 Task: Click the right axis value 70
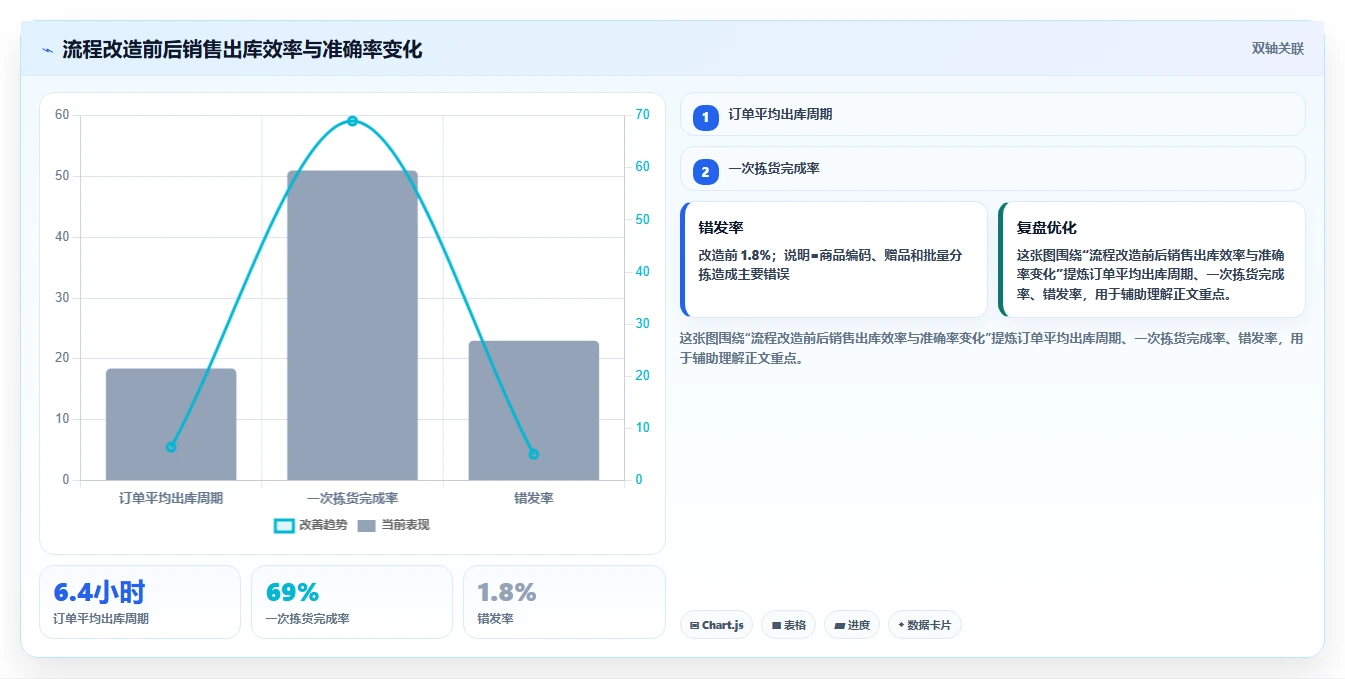(x=642, y=115)
